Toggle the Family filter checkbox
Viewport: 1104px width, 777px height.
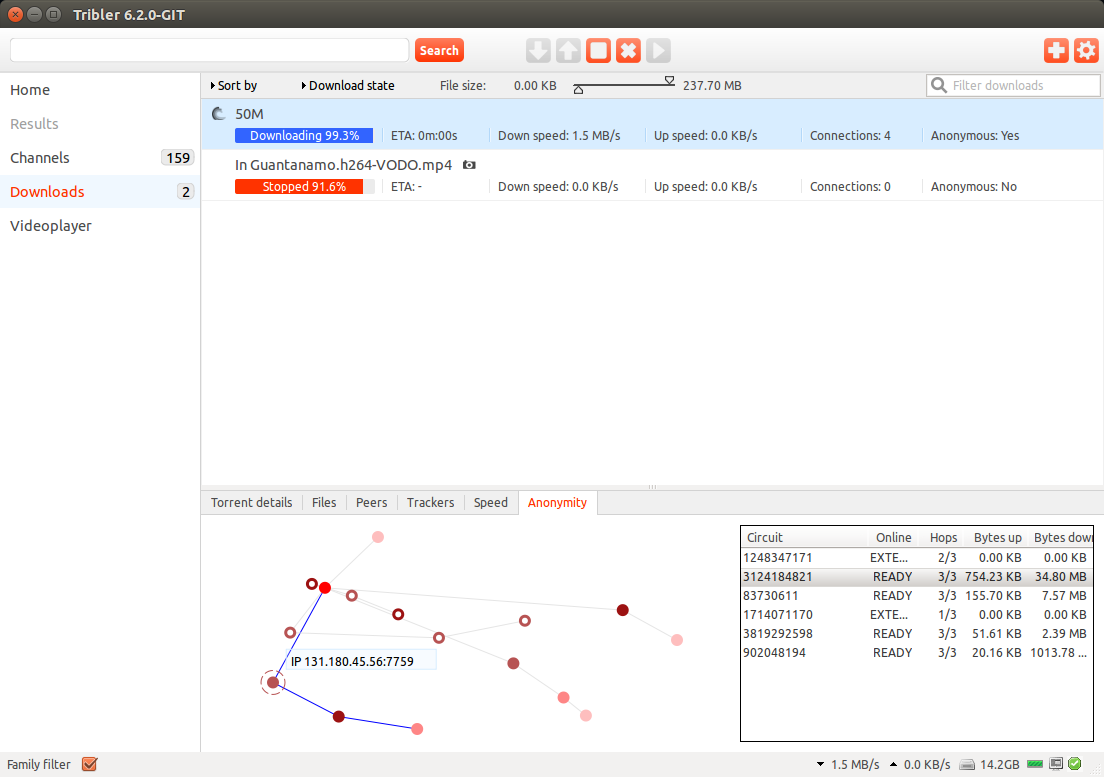click(x=89, y=764)
